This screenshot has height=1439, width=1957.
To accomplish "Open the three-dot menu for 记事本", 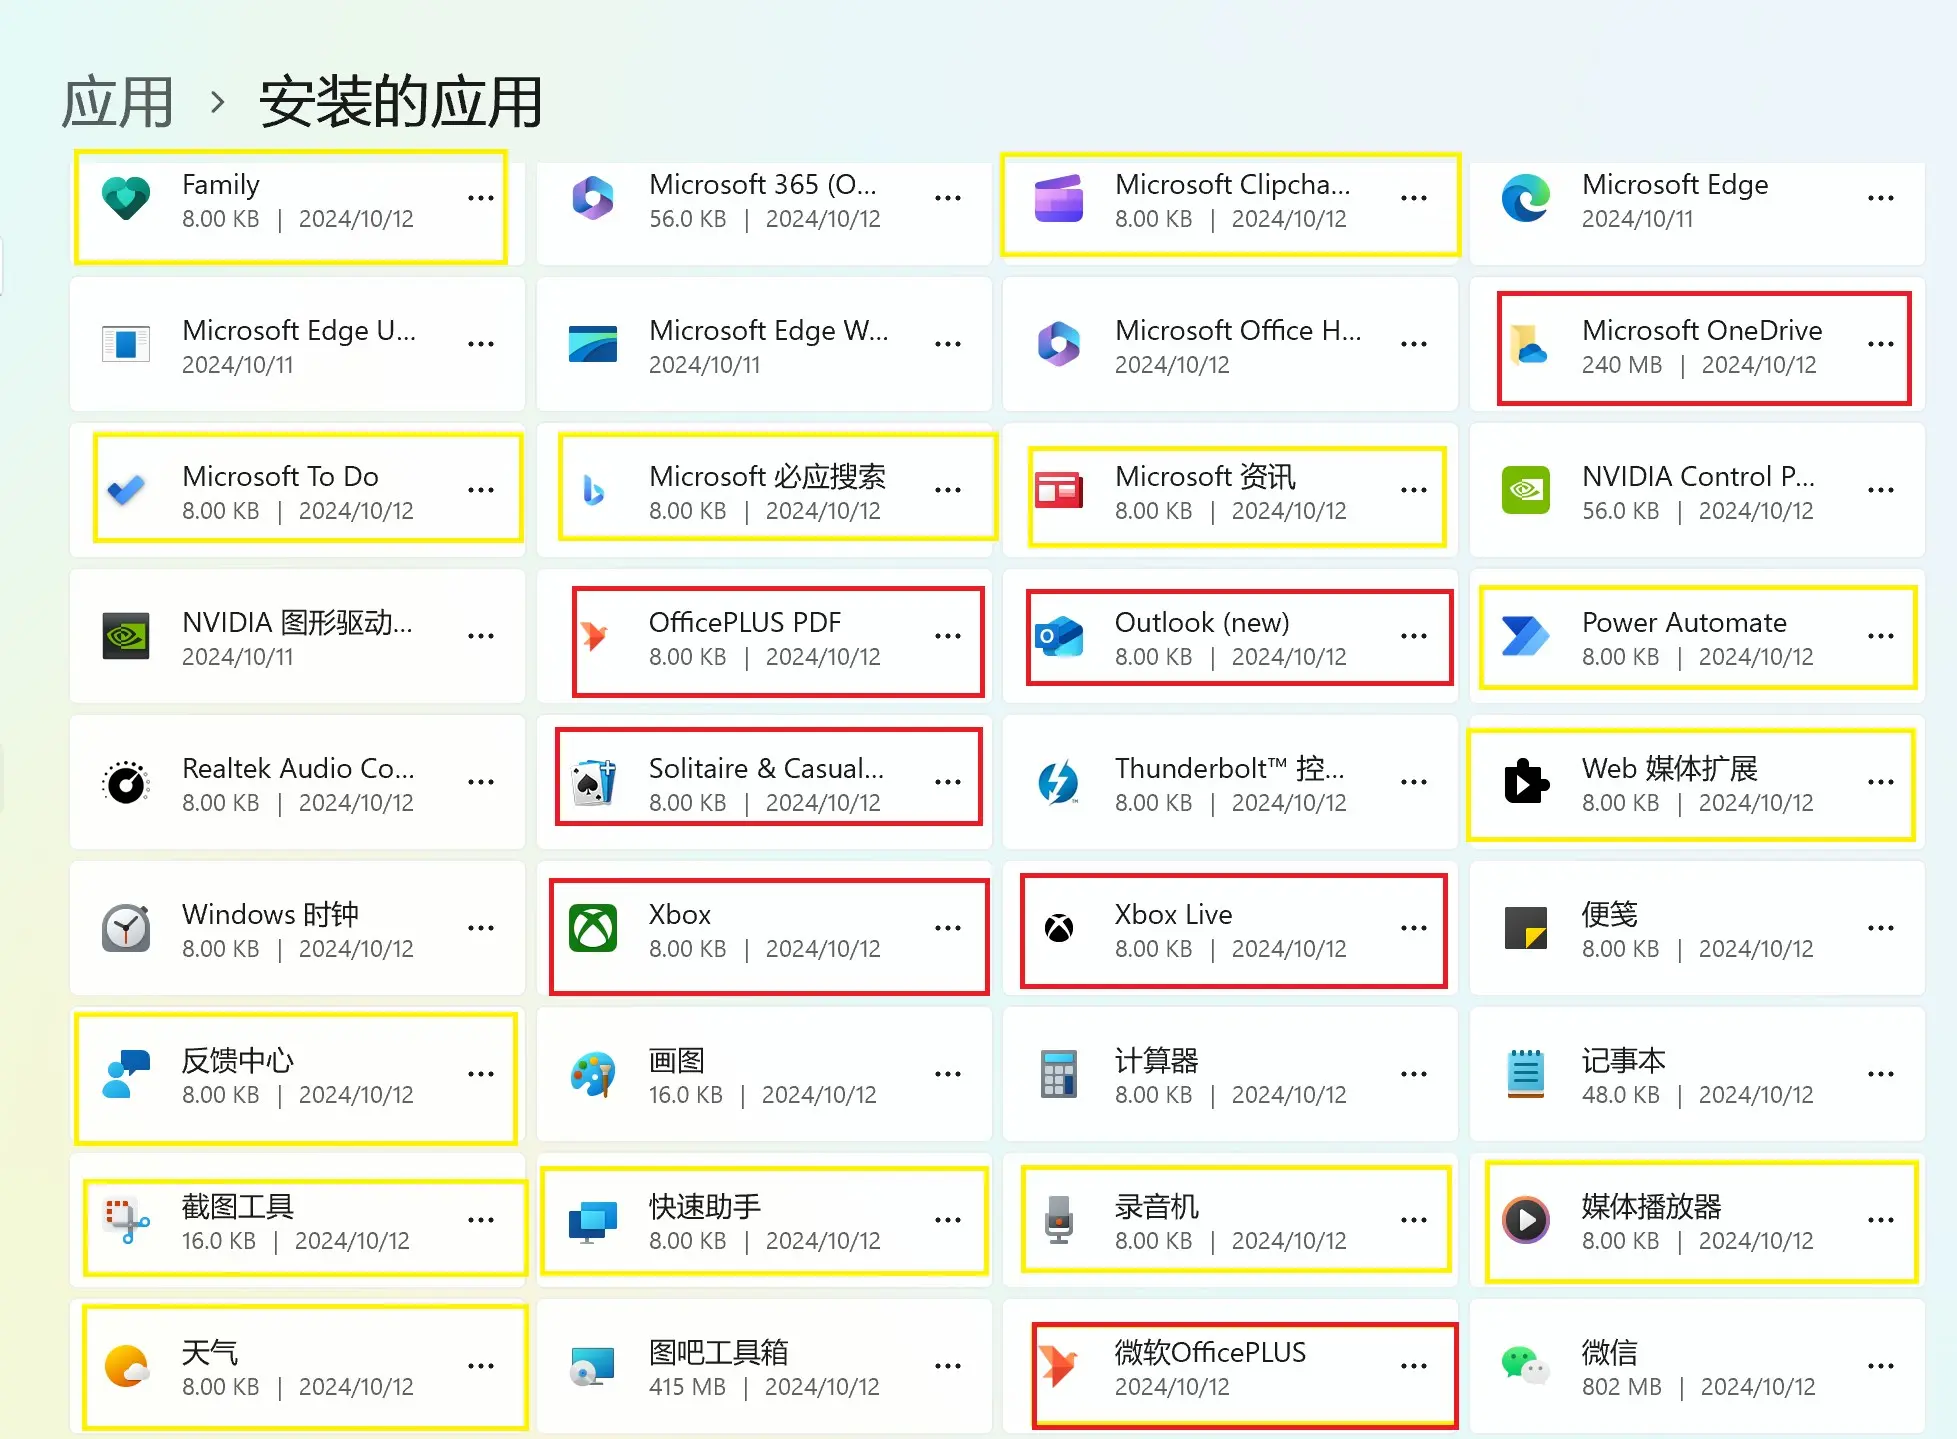I will pos(1881,1074).
